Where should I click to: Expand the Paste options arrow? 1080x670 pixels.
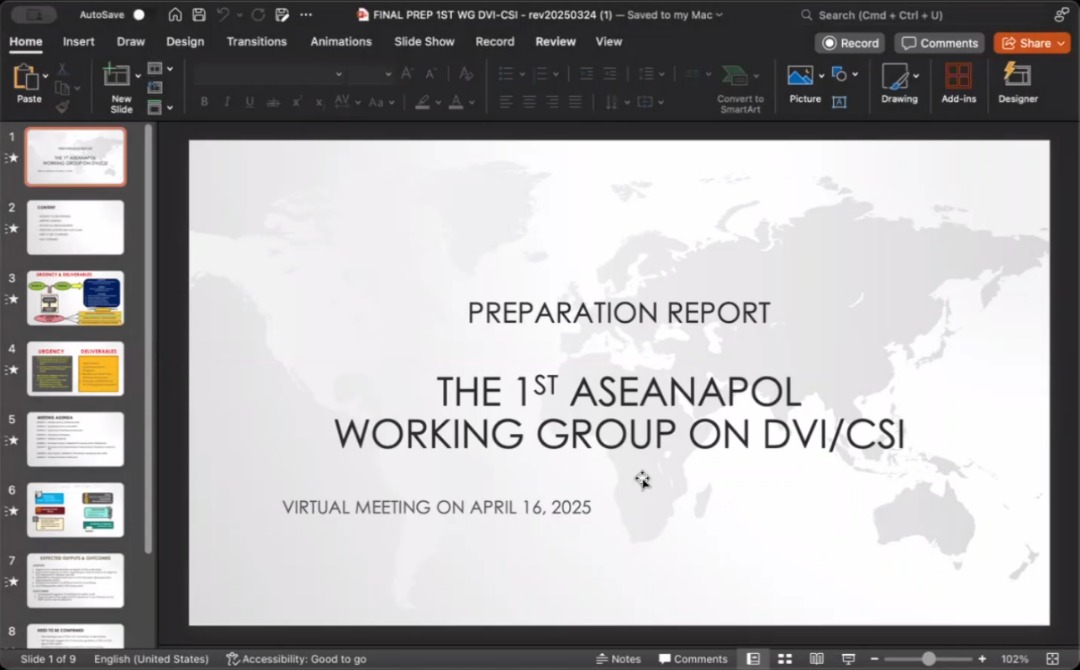point(45,76)
